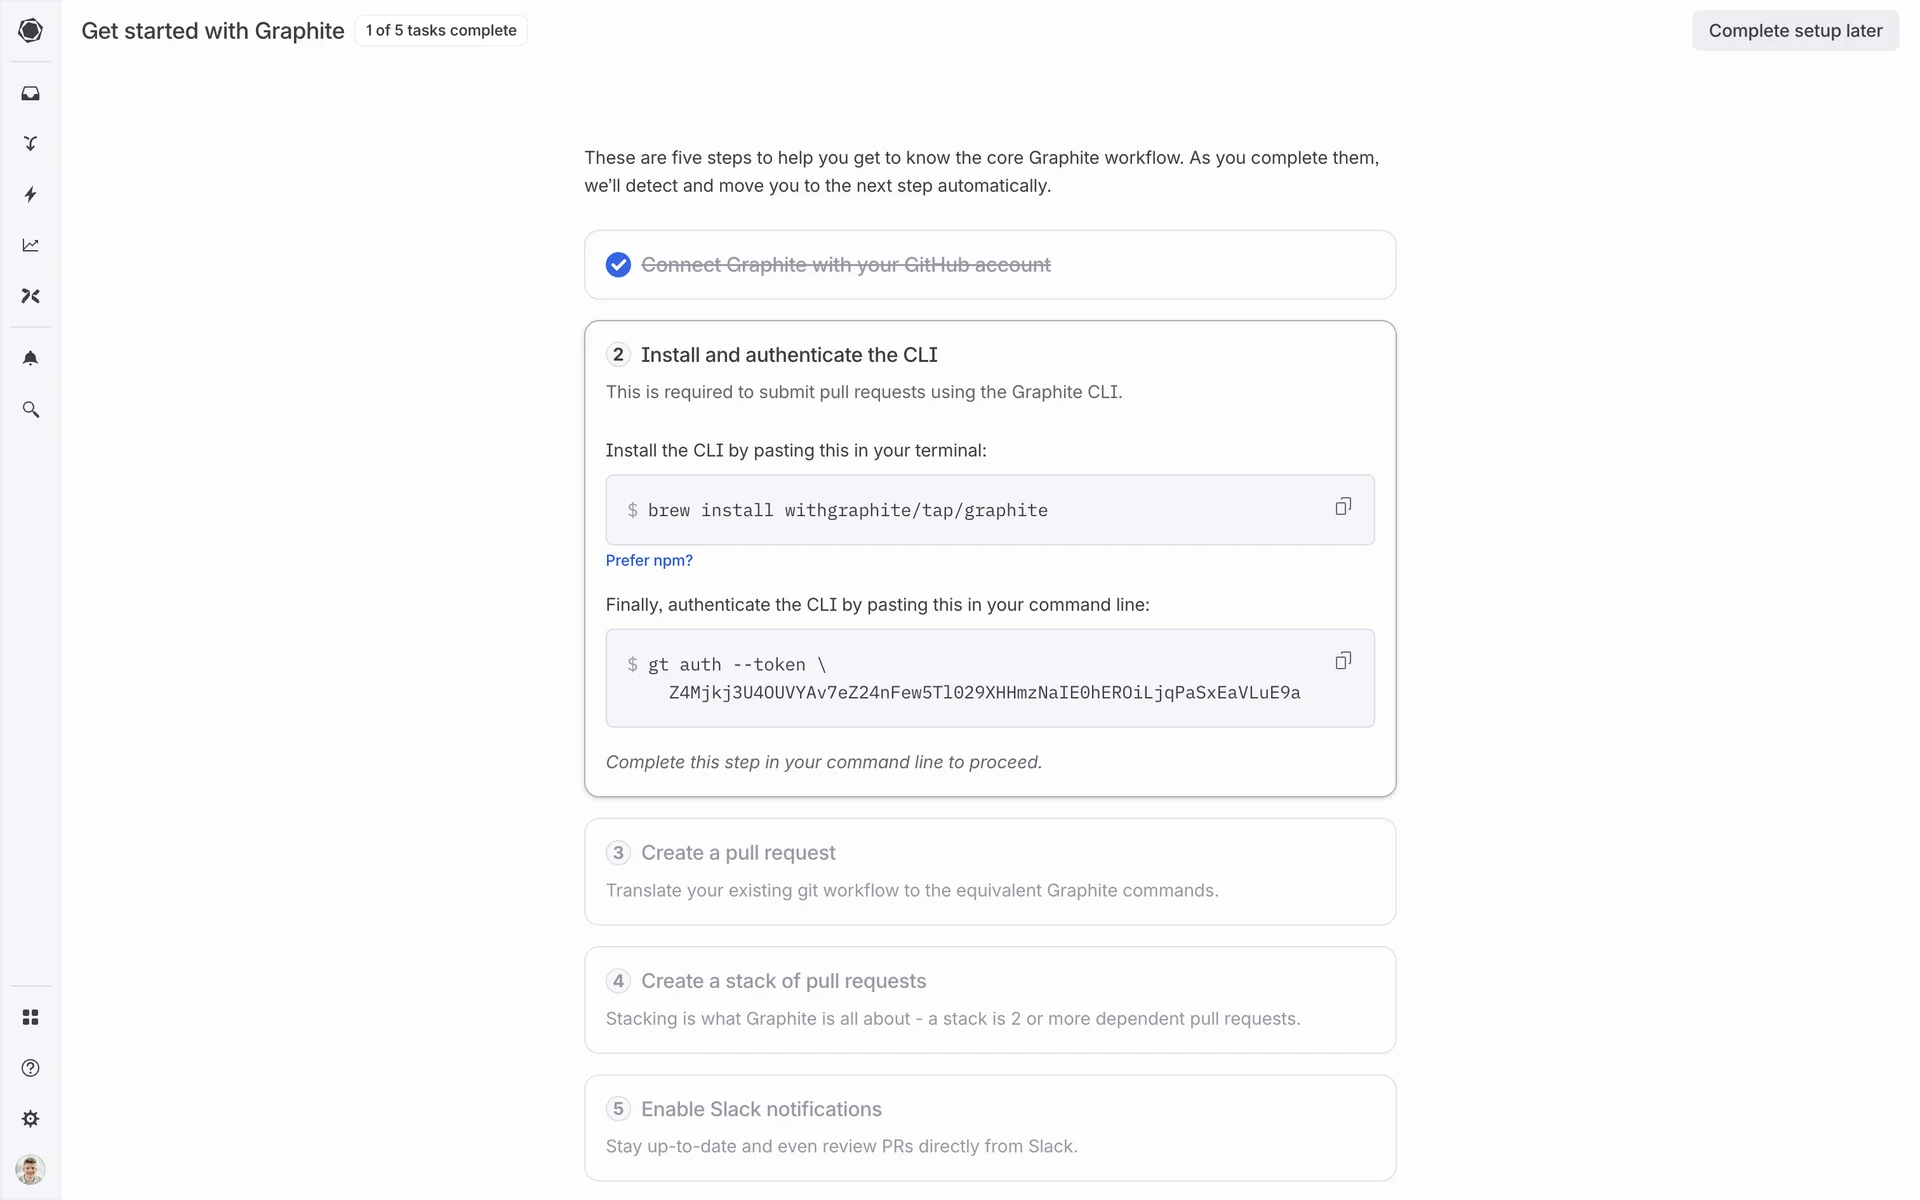Copy the gt auth token command
Viewport: 1920px width, 1200px height.
[x=1343, y=661]
